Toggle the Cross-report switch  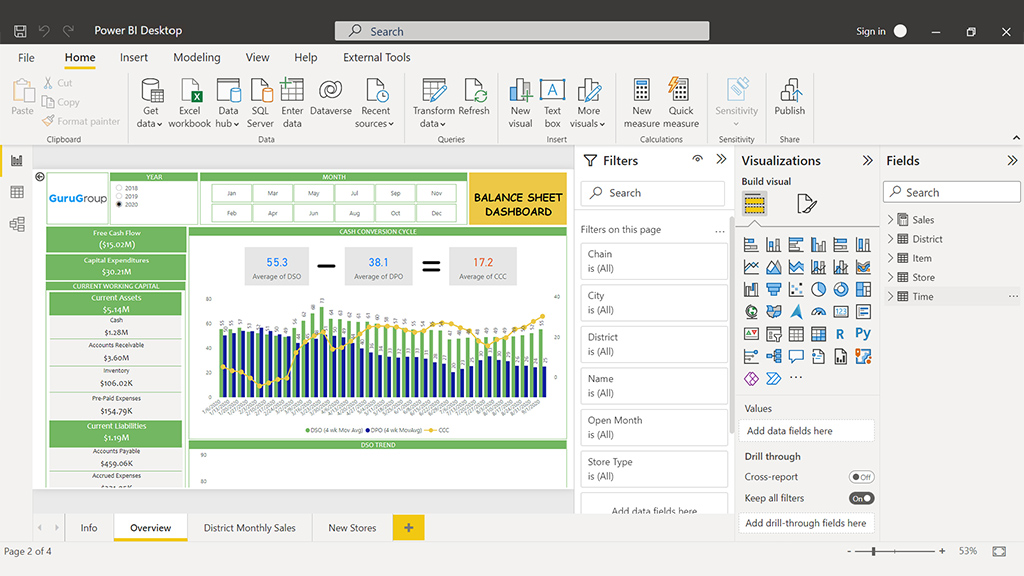point(861,477)
